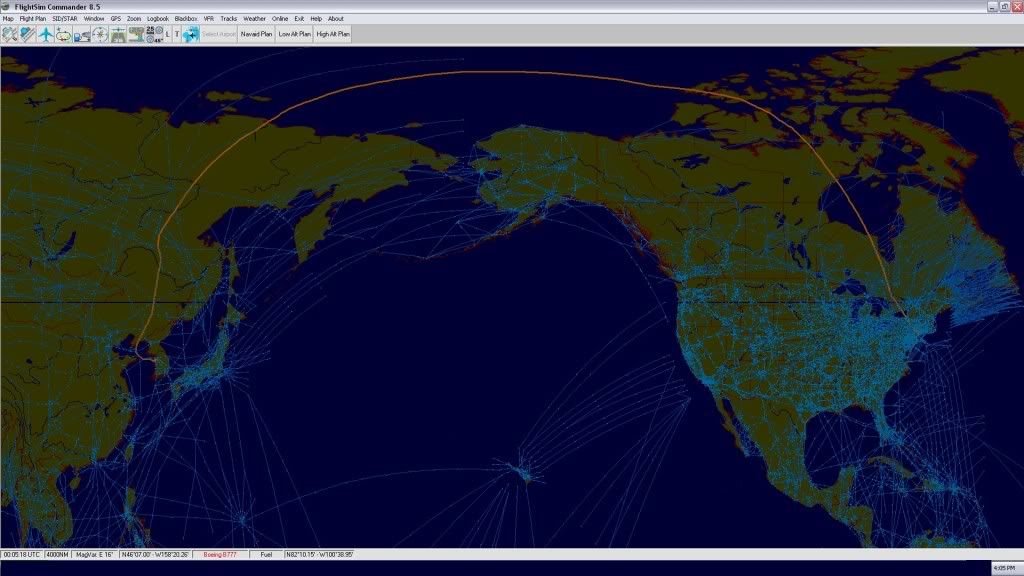This screenshot has width=1024, height=576.
Task: Click the aircraft over clouds toolbar icon
Action: click(x=191, y=34)
